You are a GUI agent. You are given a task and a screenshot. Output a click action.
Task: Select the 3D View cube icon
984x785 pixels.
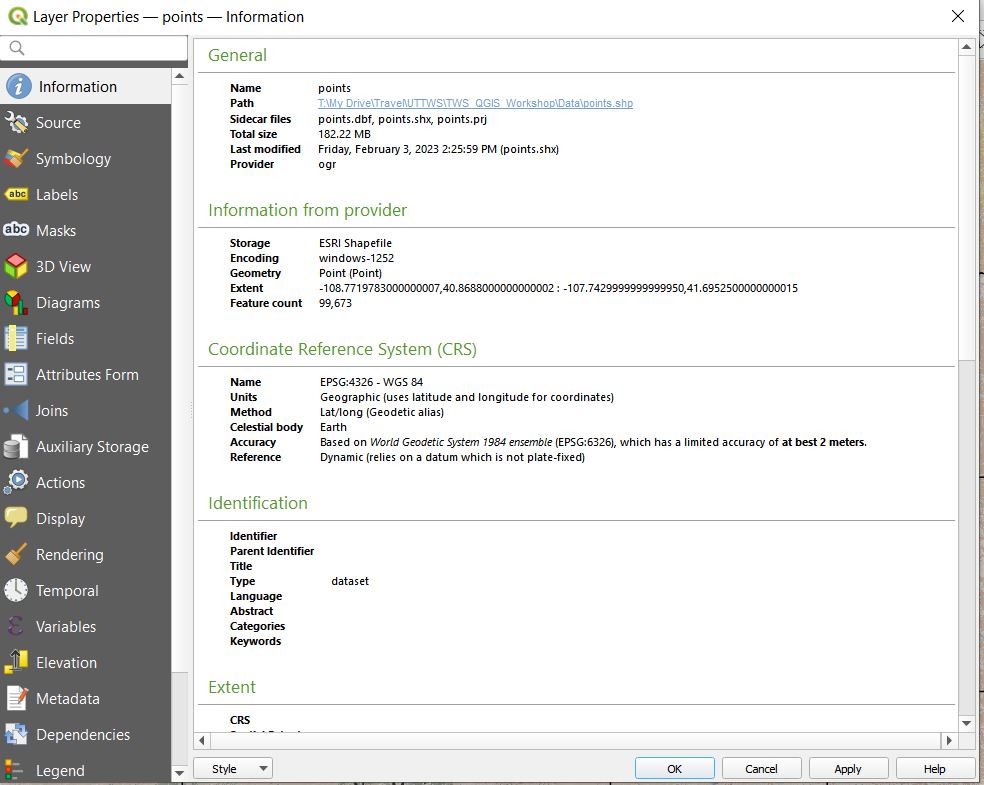point(17,267)
